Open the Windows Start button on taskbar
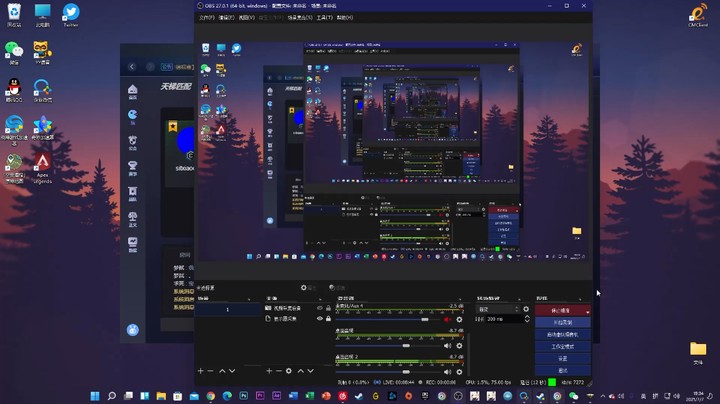 tap(95, 396)
